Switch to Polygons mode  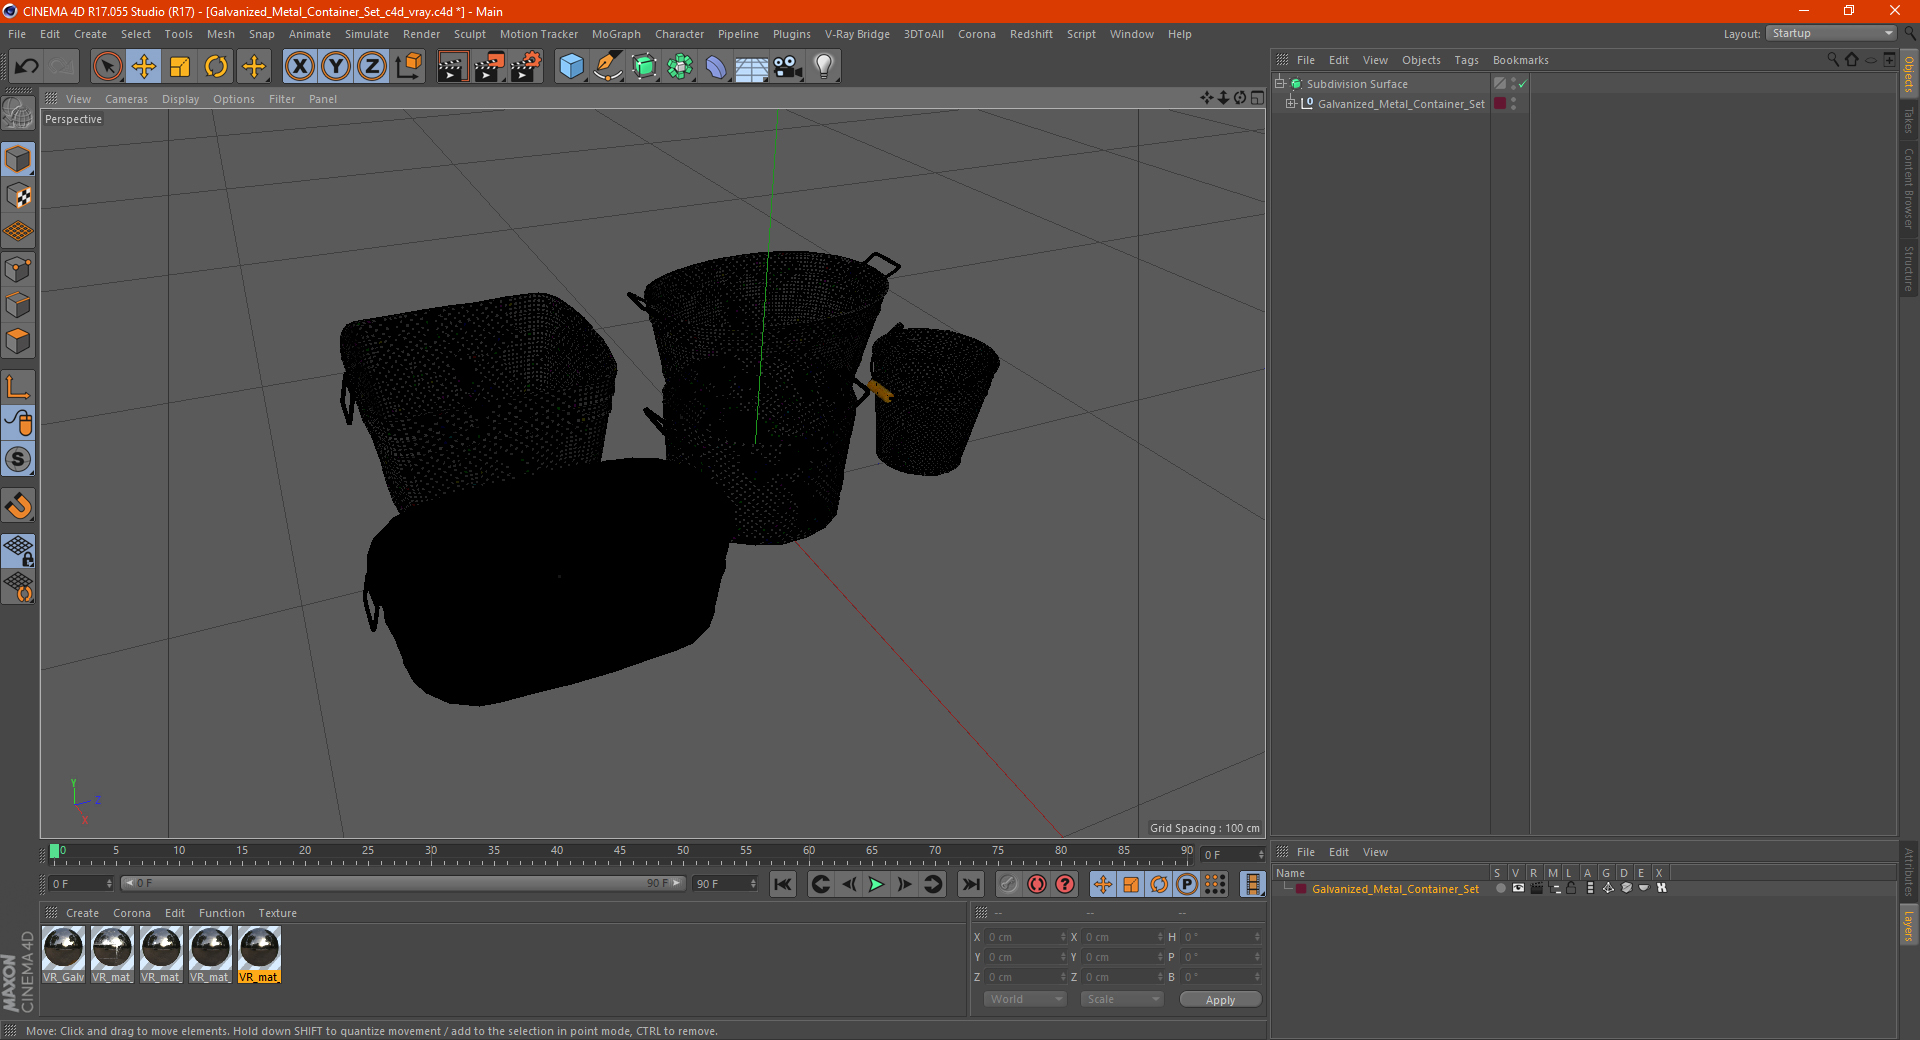[x=19, y=341]
